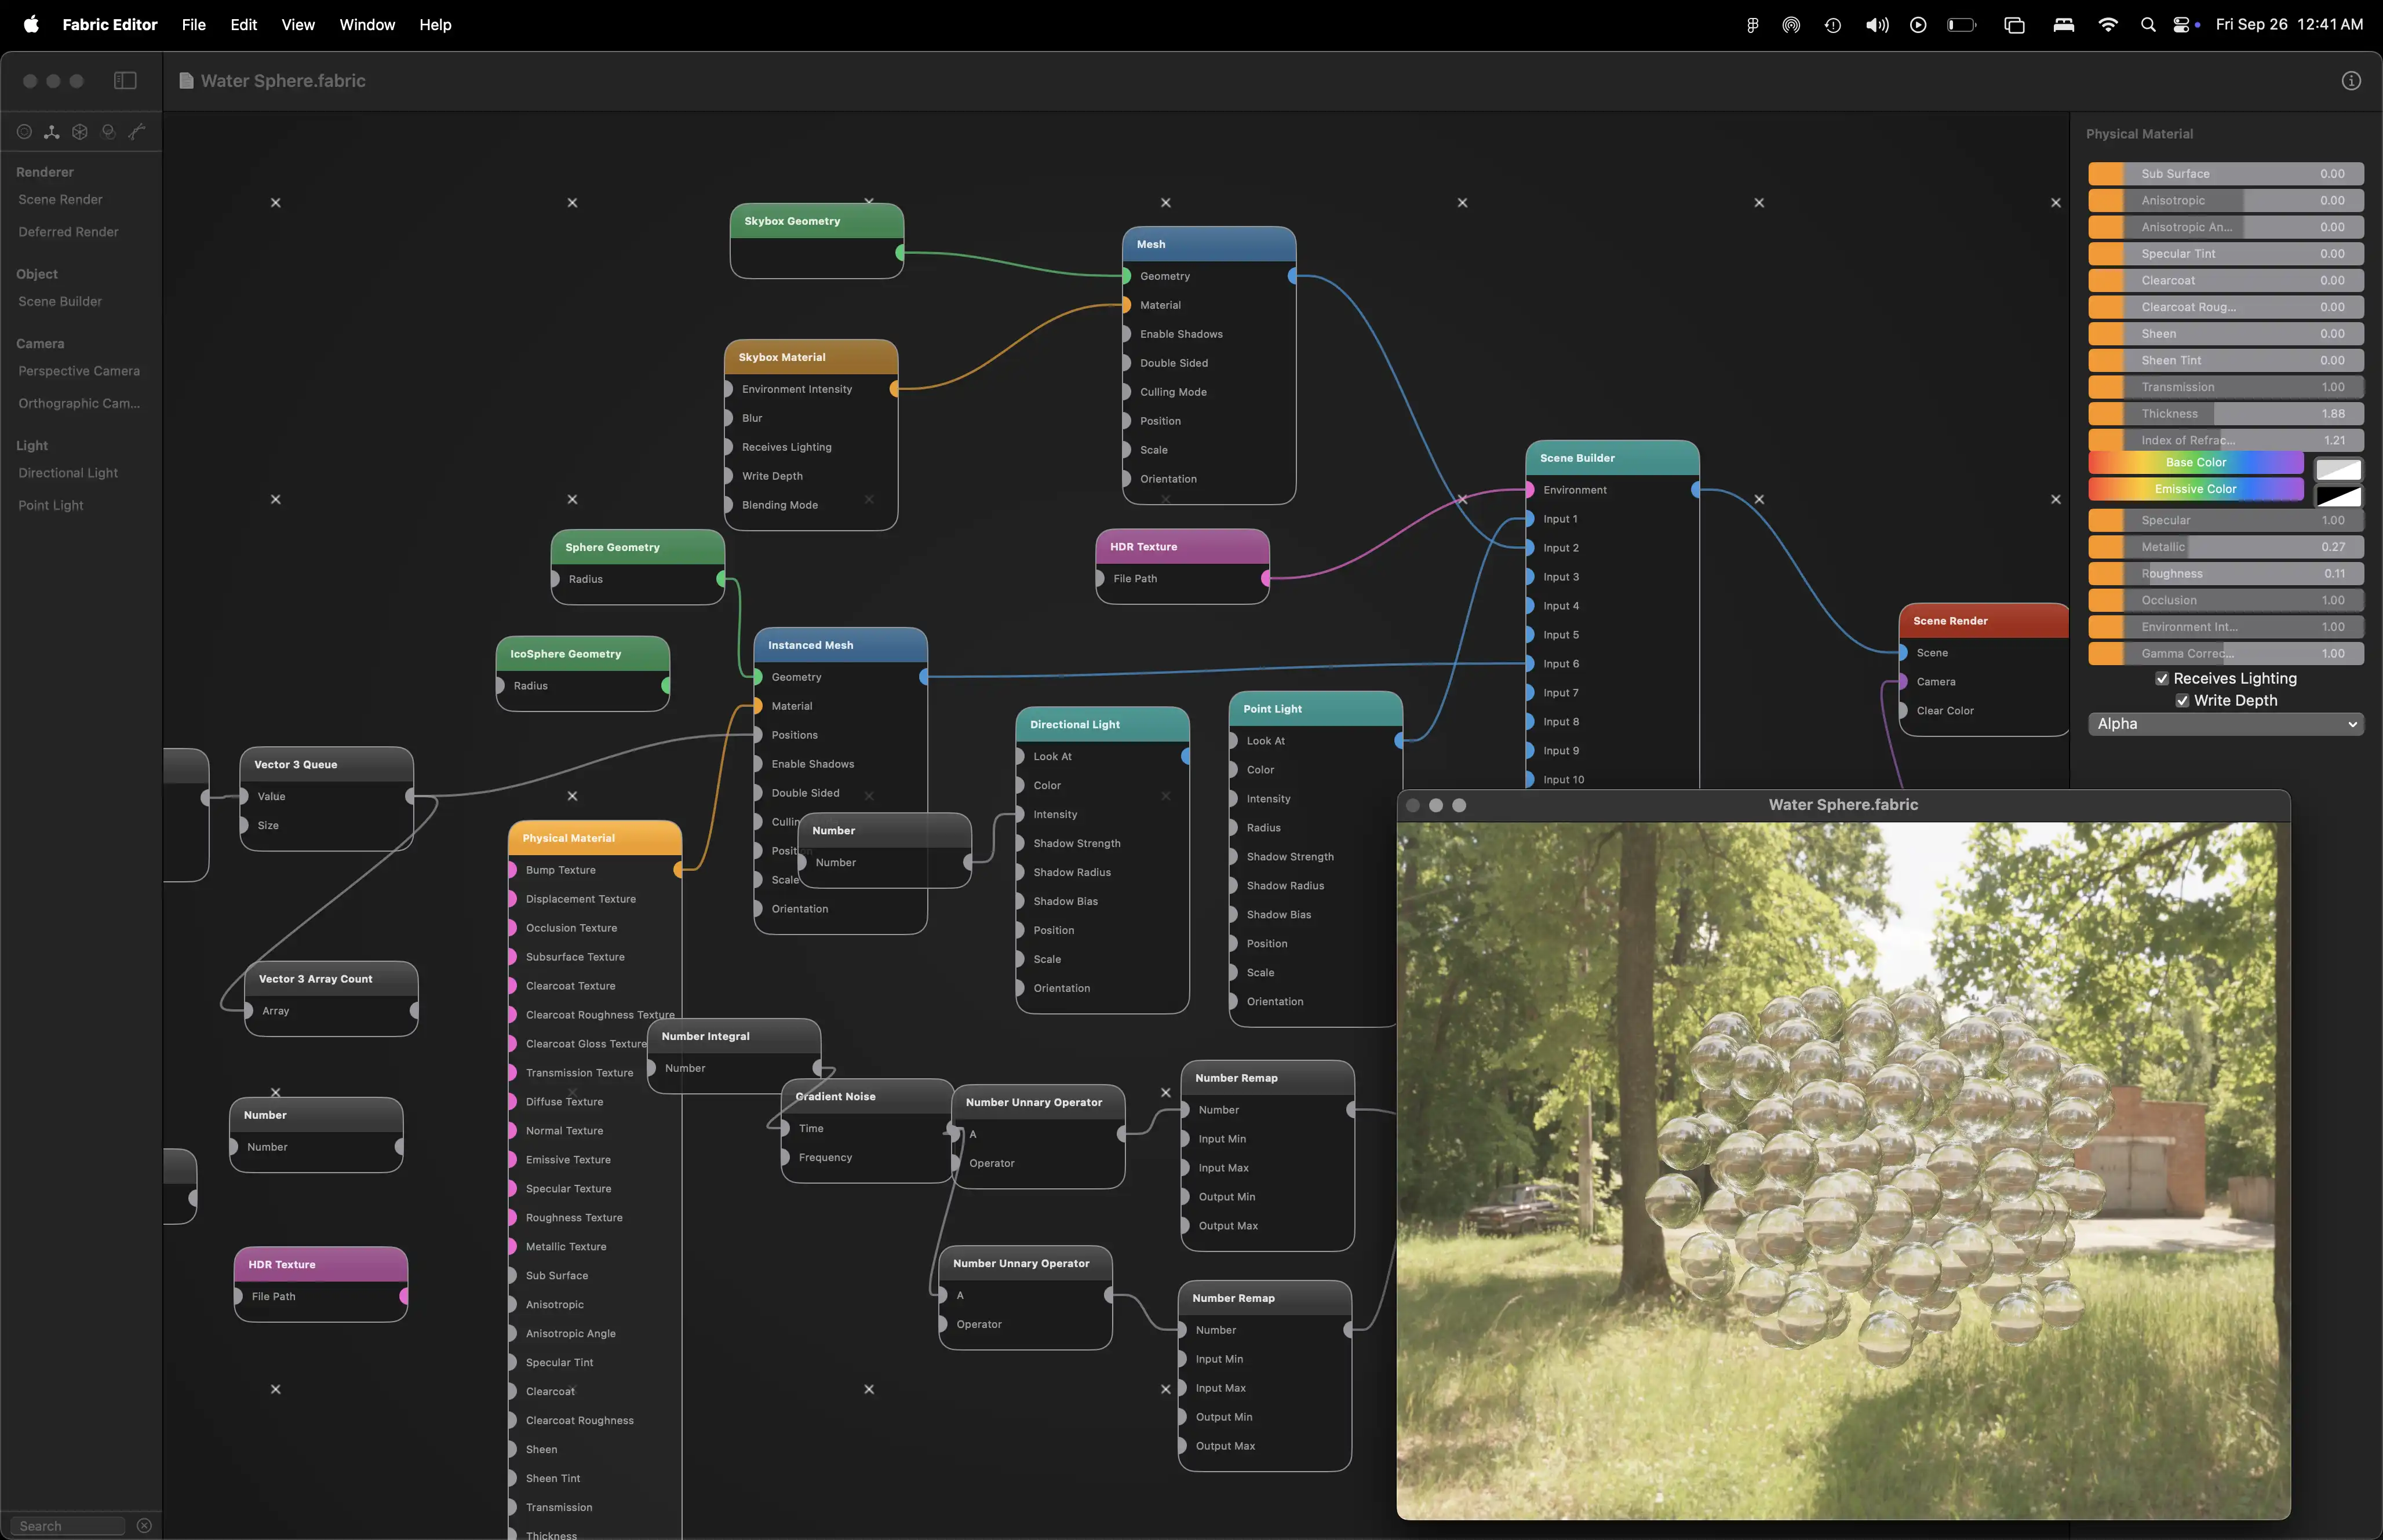Clear the search field with X icon
Screen dimensions: 2383x1540
pos(144,1525)
